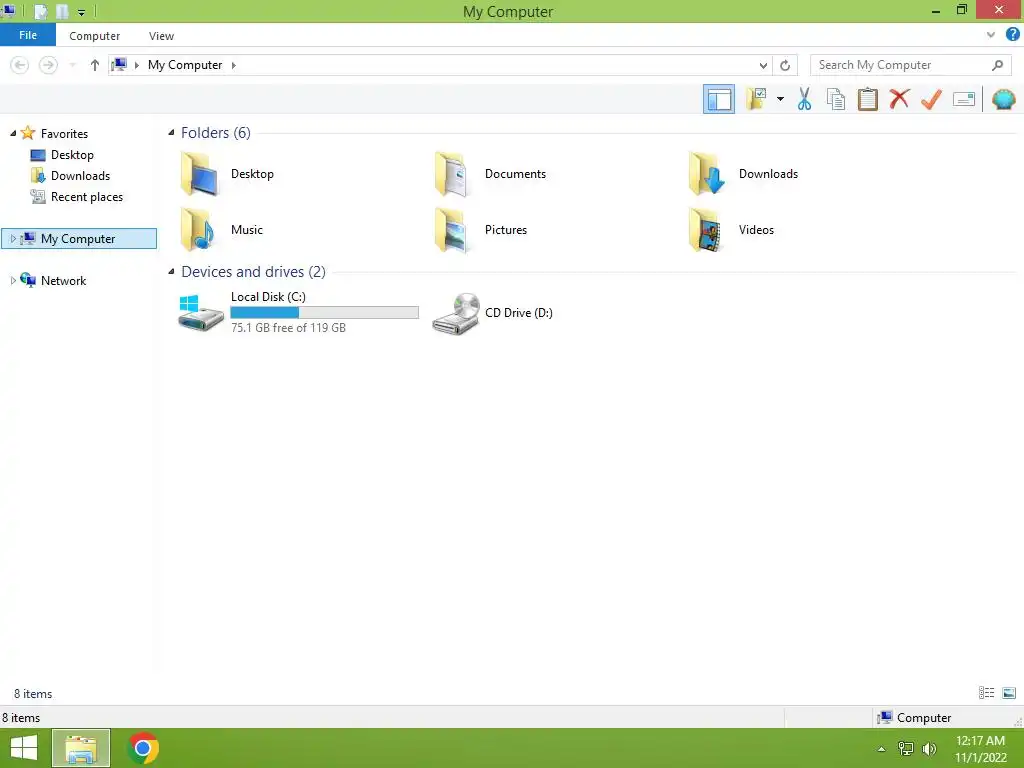The height and width of the screenshot is (768, 1024).
Task: Select the Videos folder icon
Action: [x=706, y=229]
